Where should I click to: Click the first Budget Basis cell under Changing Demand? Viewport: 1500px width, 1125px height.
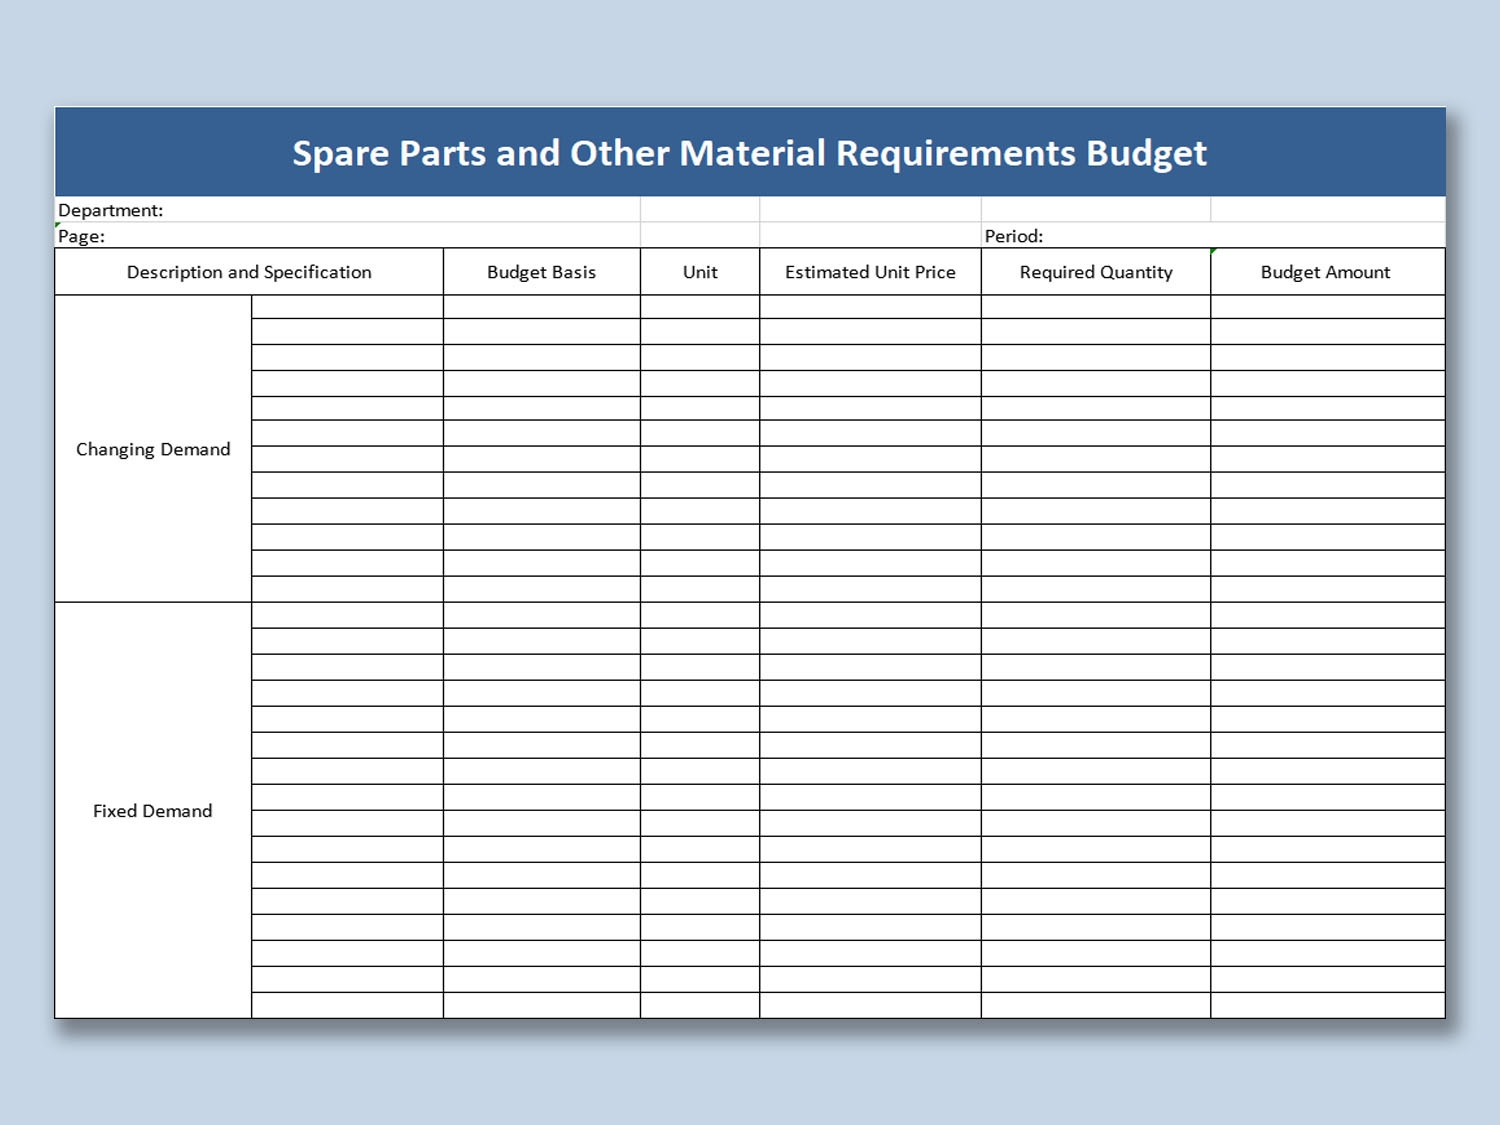click(540, 307)
